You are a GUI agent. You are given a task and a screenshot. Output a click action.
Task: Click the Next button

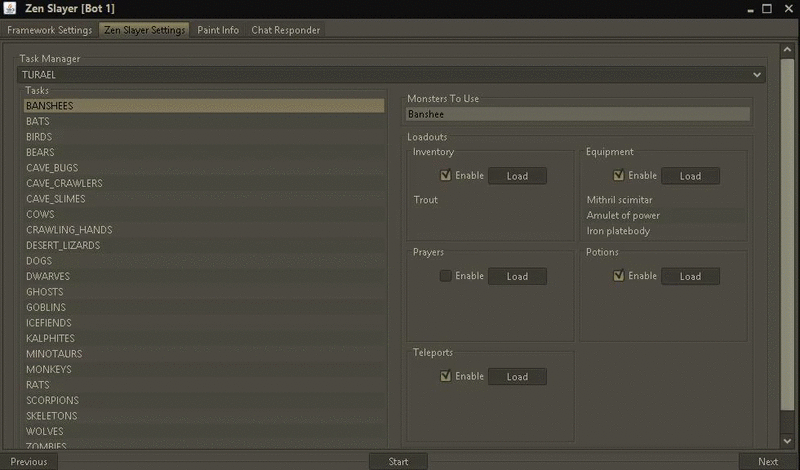click(x=768, y=461)
